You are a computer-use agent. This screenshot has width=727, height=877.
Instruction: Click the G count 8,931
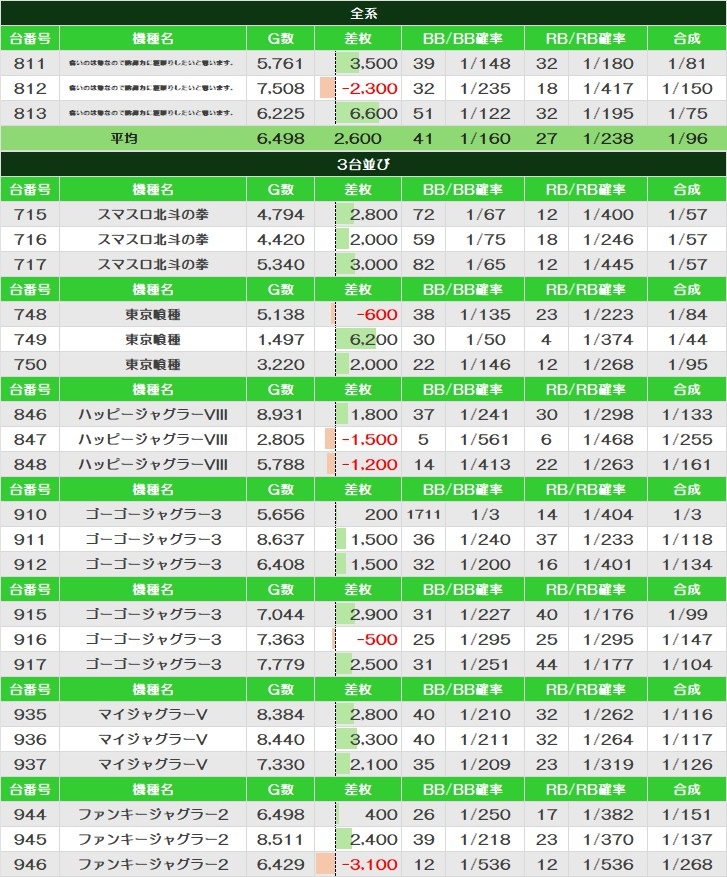coord(280,414)
